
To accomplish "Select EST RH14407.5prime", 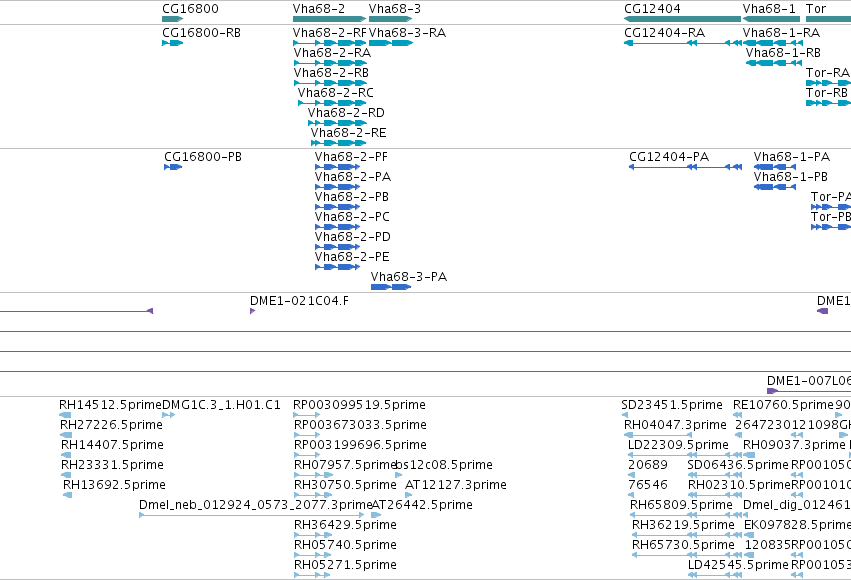I will click(x=112, y=445).
